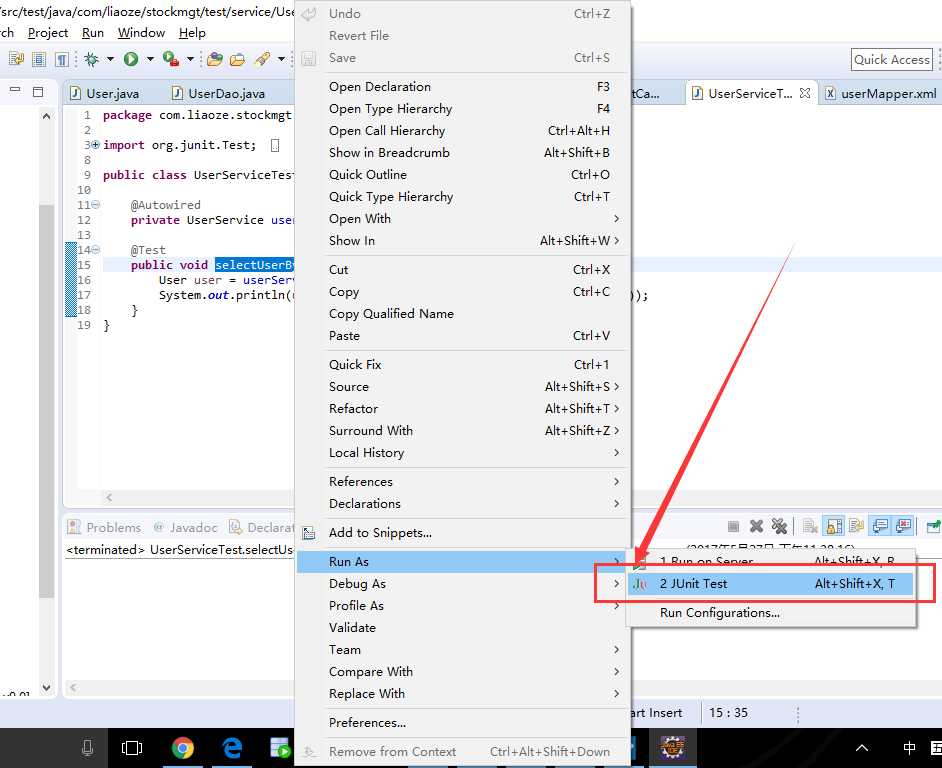Switch to the UserDao.java editor tab
This screenshot has width=942, height=768.
226,94
